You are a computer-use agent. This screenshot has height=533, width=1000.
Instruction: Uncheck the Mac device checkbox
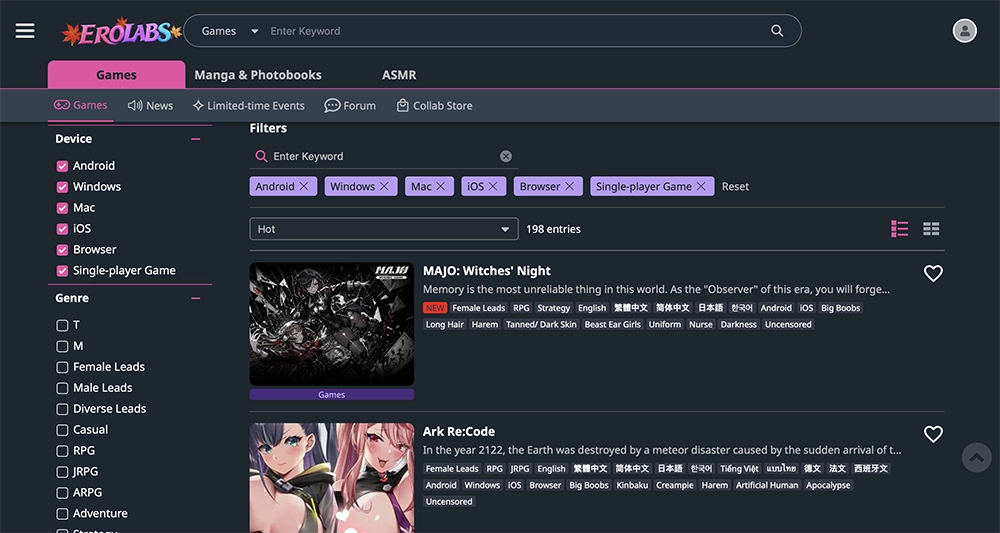[x=62, y=208]
